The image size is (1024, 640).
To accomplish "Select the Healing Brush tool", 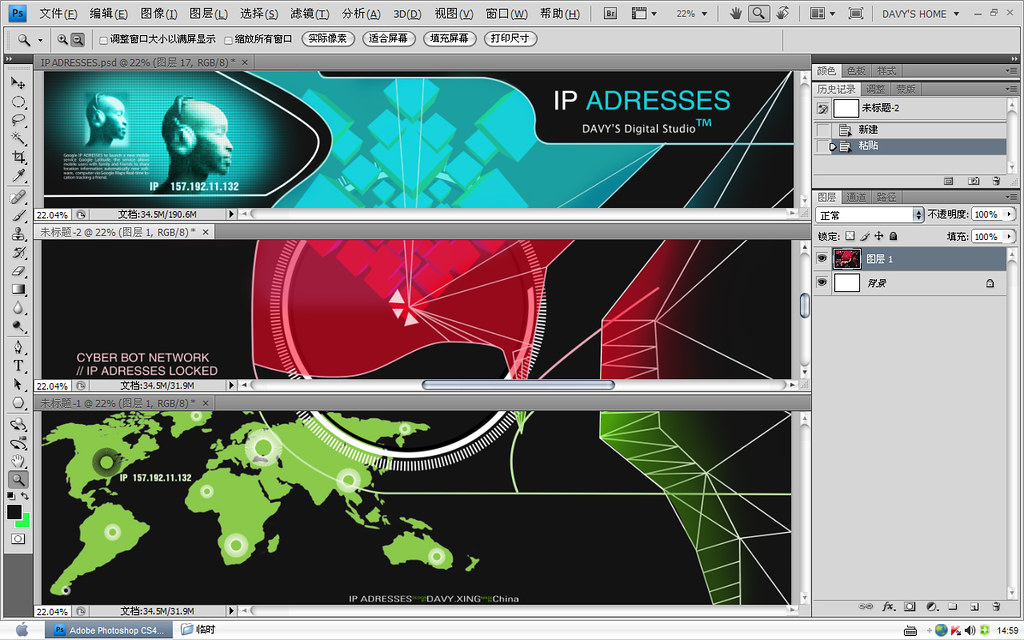I will coord(18,197).
